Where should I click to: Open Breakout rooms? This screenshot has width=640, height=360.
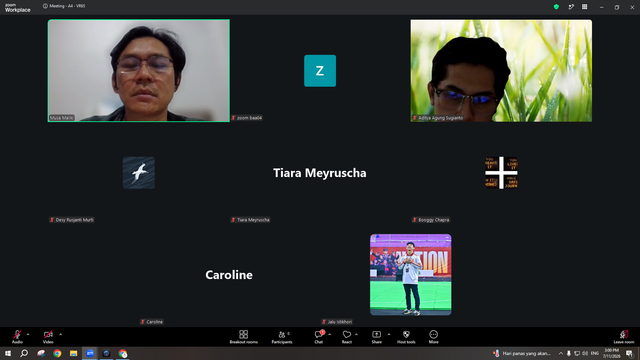click(x=244, y=337)
